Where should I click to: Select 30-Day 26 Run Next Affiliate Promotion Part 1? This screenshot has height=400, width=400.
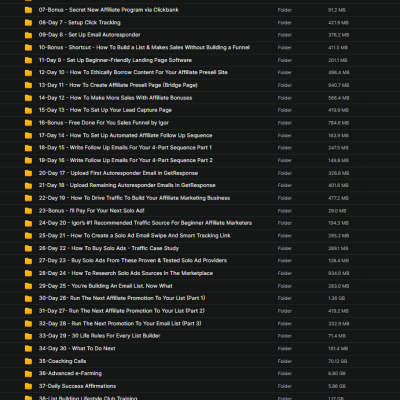[x=122, y=299]
